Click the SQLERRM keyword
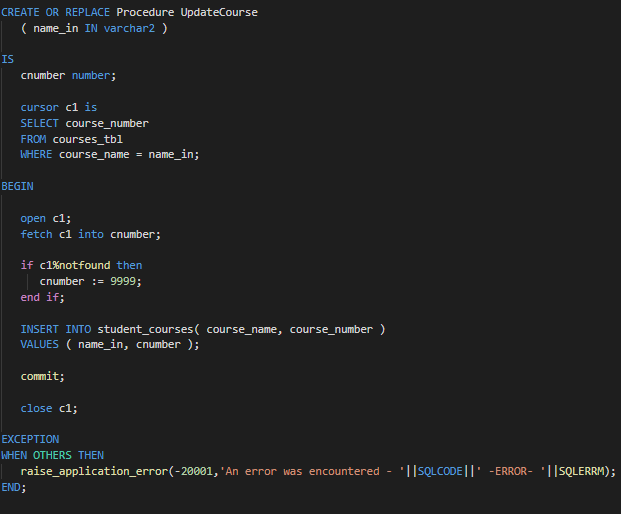The width and height of the screenshot is (621, 514). coord(581,471)
